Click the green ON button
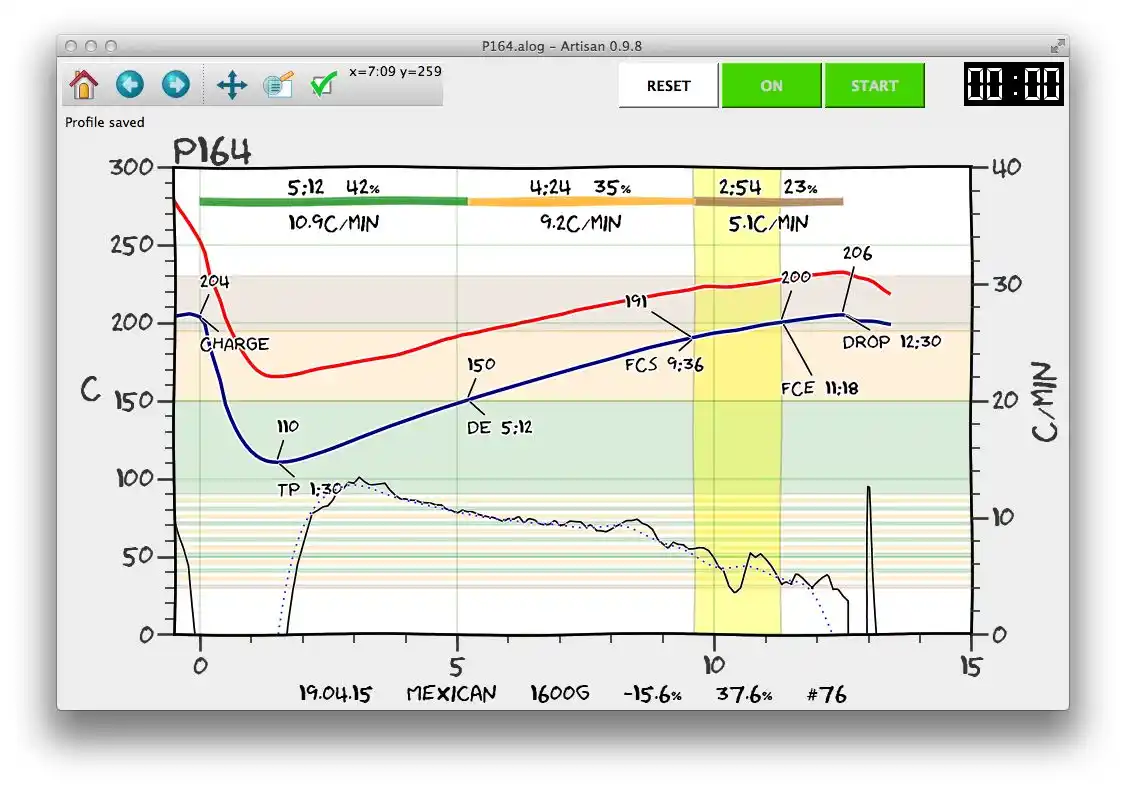1126x789 pixels. pyautogui.click(x=771, y=85)
